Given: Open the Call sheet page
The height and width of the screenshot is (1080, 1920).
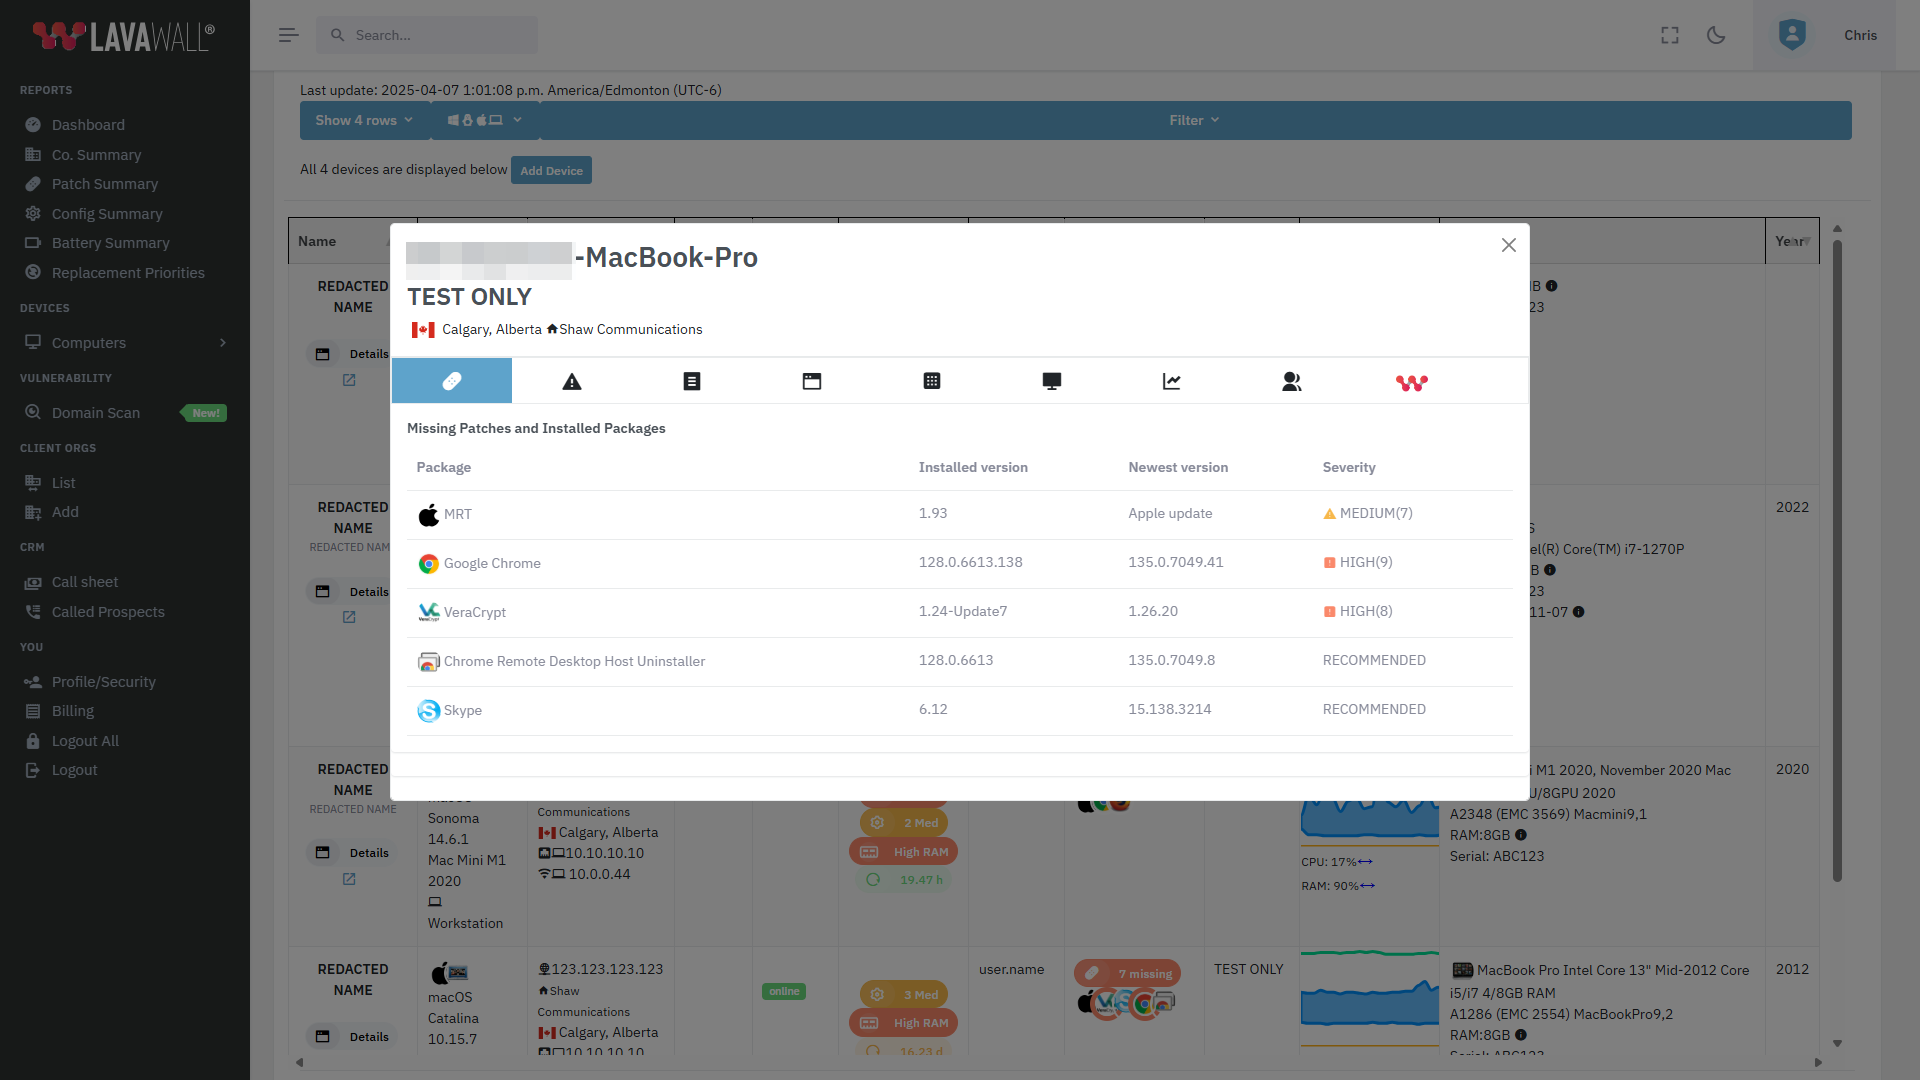Looking at the screenshot, I should (x=85, y=582).
